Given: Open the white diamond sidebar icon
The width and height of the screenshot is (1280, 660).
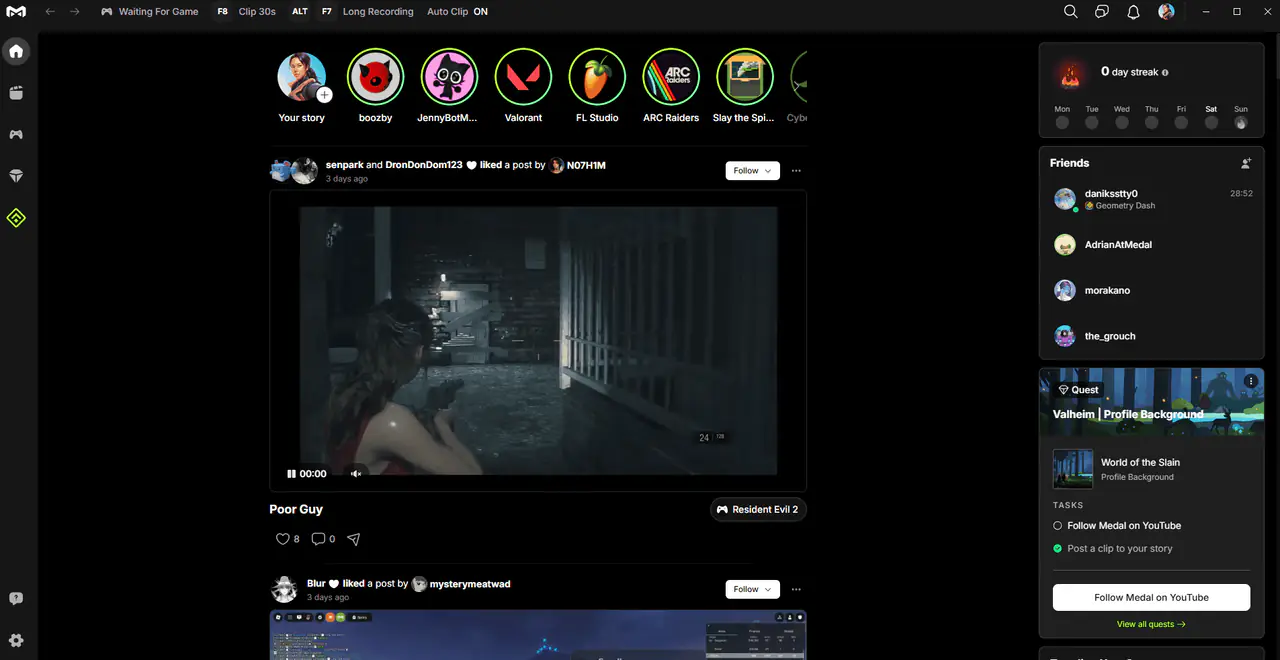Looking at the screenshot, I should coord(16,176).
